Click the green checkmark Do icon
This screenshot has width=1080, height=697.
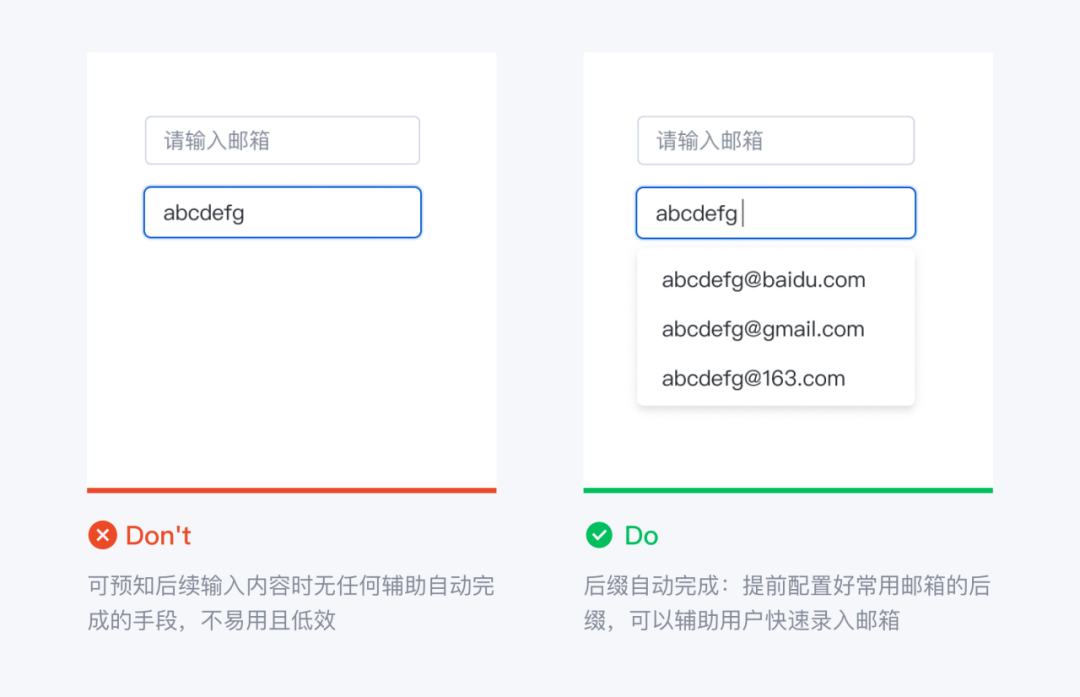599,535
